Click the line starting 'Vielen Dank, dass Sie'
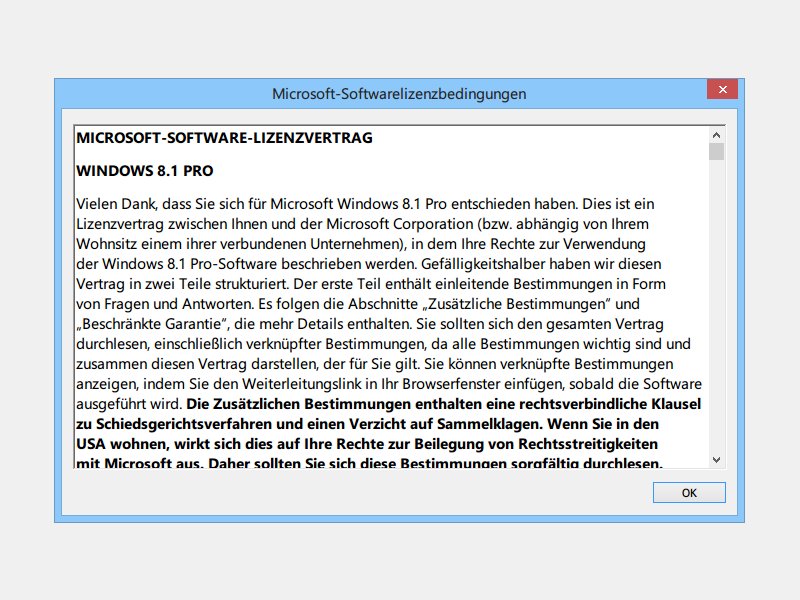 click(365, 204)
